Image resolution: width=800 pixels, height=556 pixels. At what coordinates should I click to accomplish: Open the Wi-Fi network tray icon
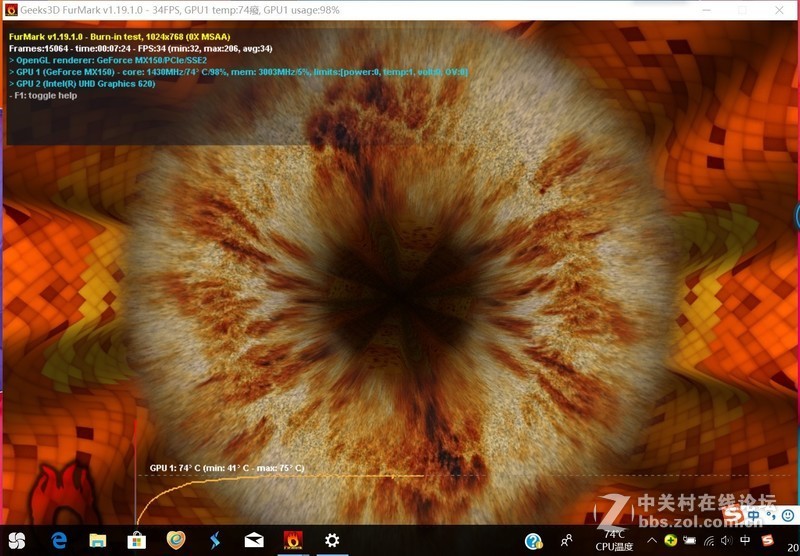tap(709, 541)
